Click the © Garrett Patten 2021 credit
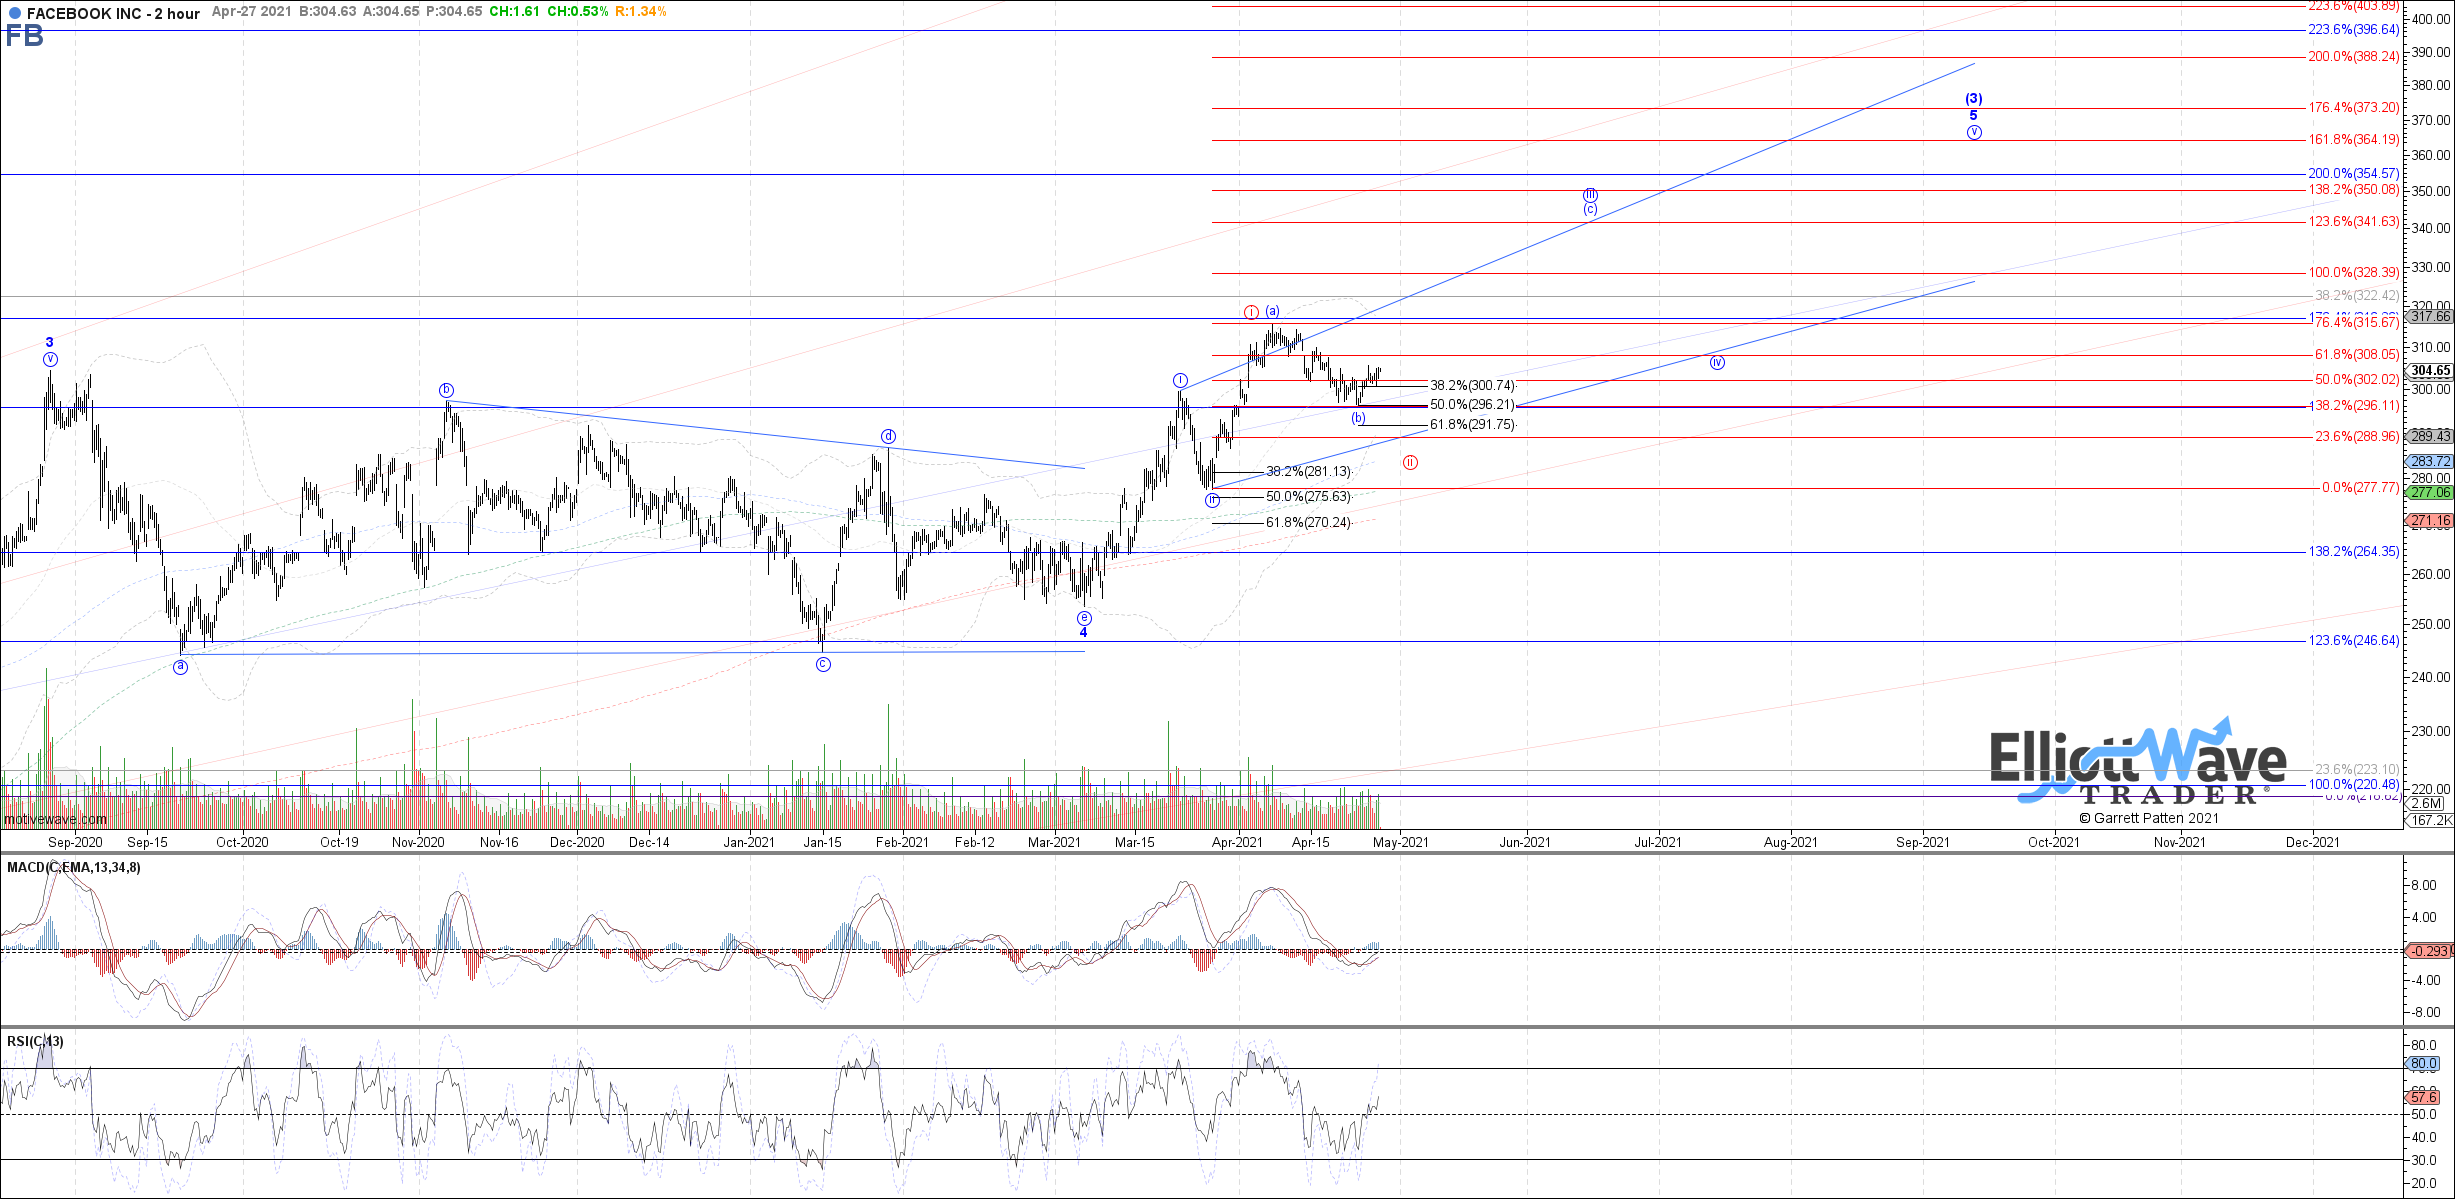Viewport: 2455px width, 1199px height. [2149, 818]
